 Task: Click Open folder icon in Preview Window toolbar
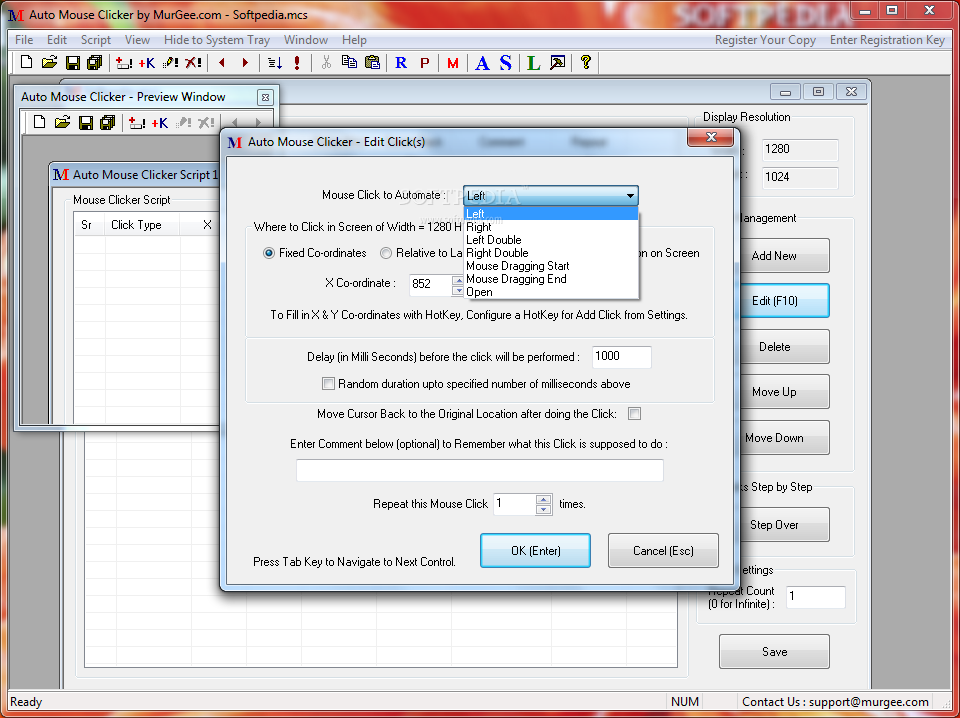(x=62, y=122)
